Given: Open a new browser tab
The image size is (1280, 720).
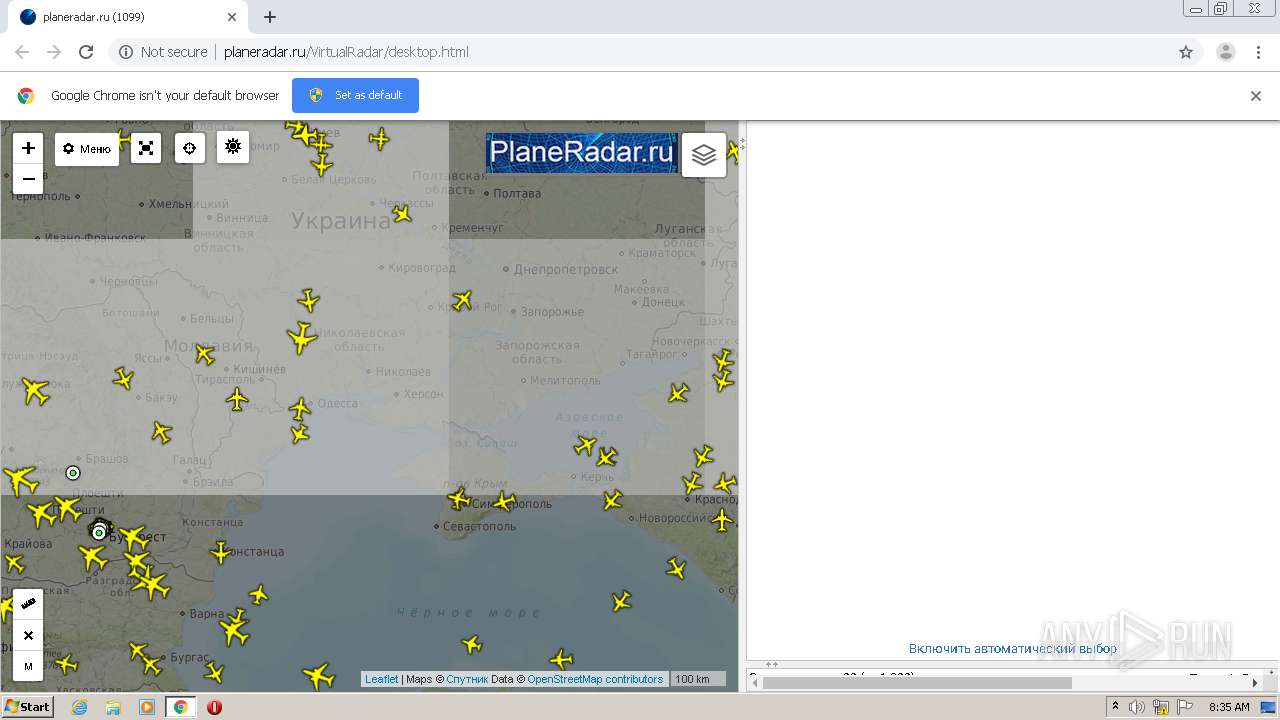Looking at the screenshot, I should pos(270,17).
